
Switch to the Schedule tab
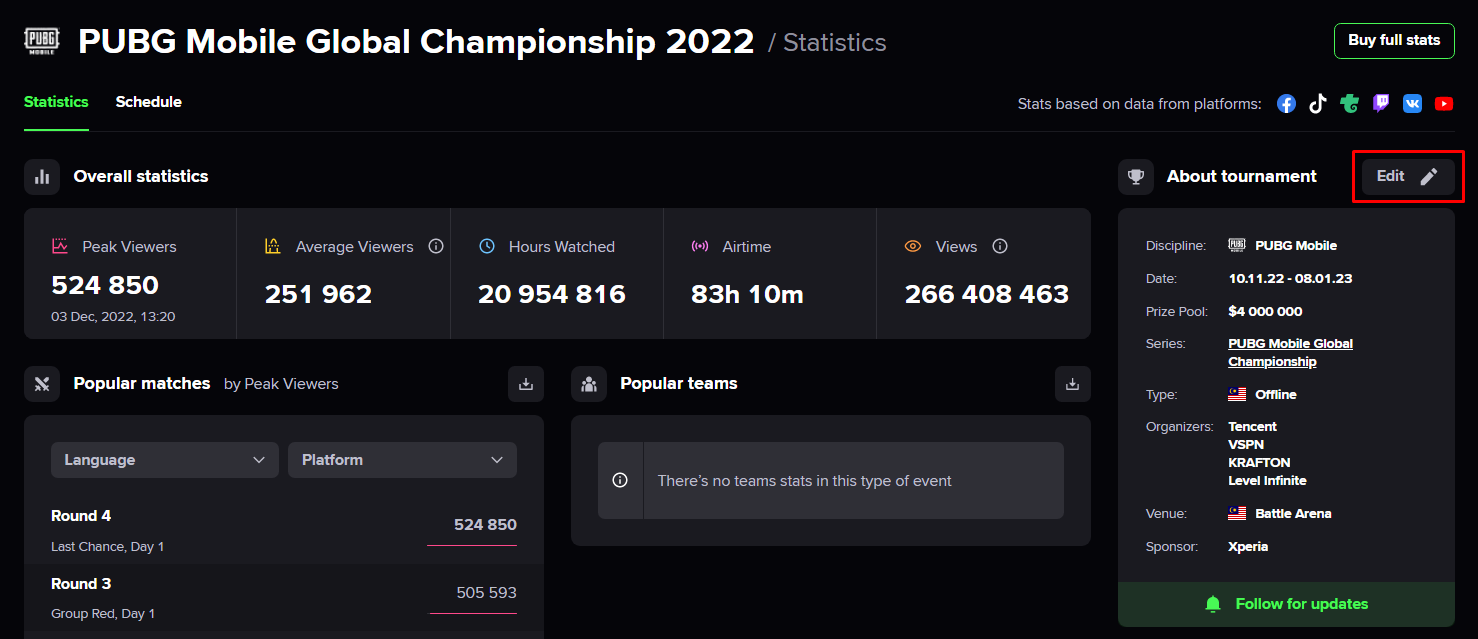tap(148, 102)
